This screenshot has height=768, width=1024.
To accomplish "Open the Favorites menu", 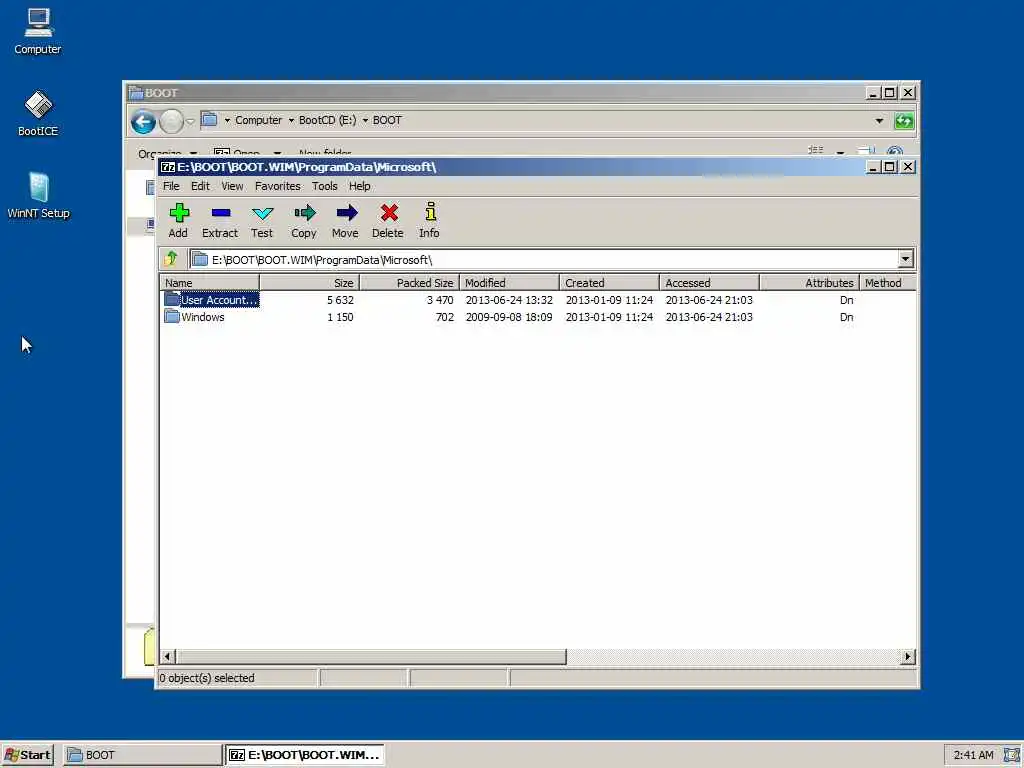I will point(278,186).
